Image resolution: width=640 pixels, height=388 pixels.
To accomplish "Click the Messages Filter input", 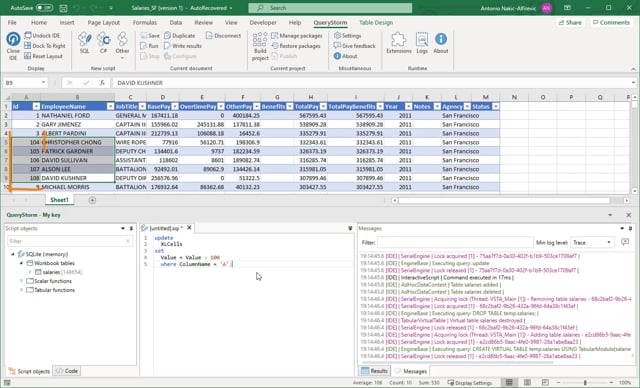I will [x=455, y=242].
